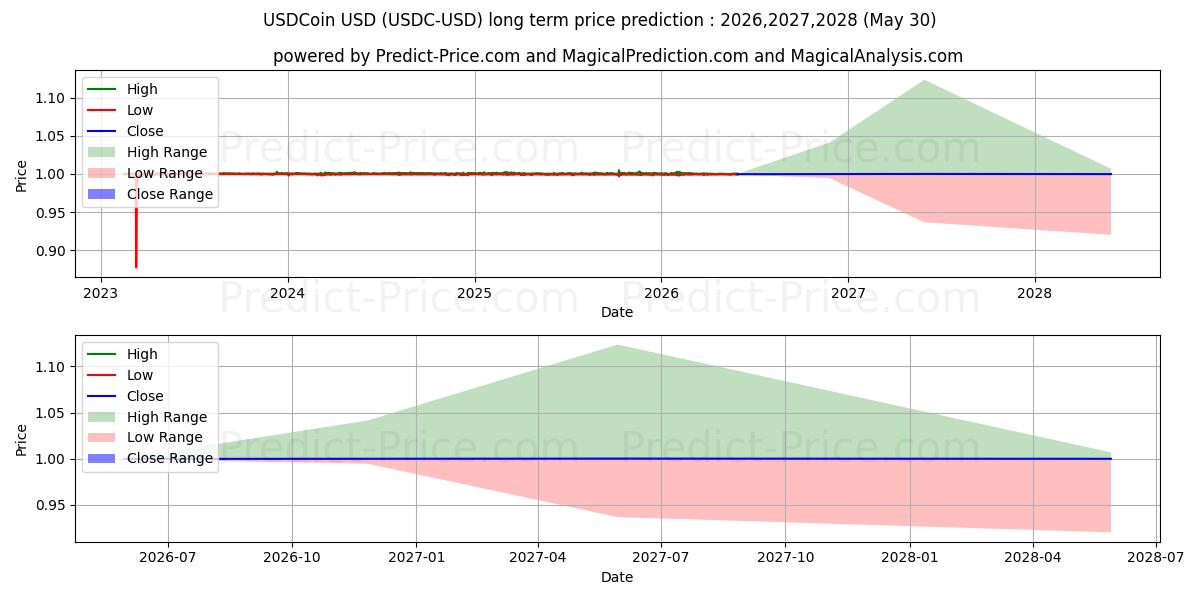Click the powered by Predict-Price.com subtitle text
The height and width of the screenshot is (600, 1200).
point(618,56)
